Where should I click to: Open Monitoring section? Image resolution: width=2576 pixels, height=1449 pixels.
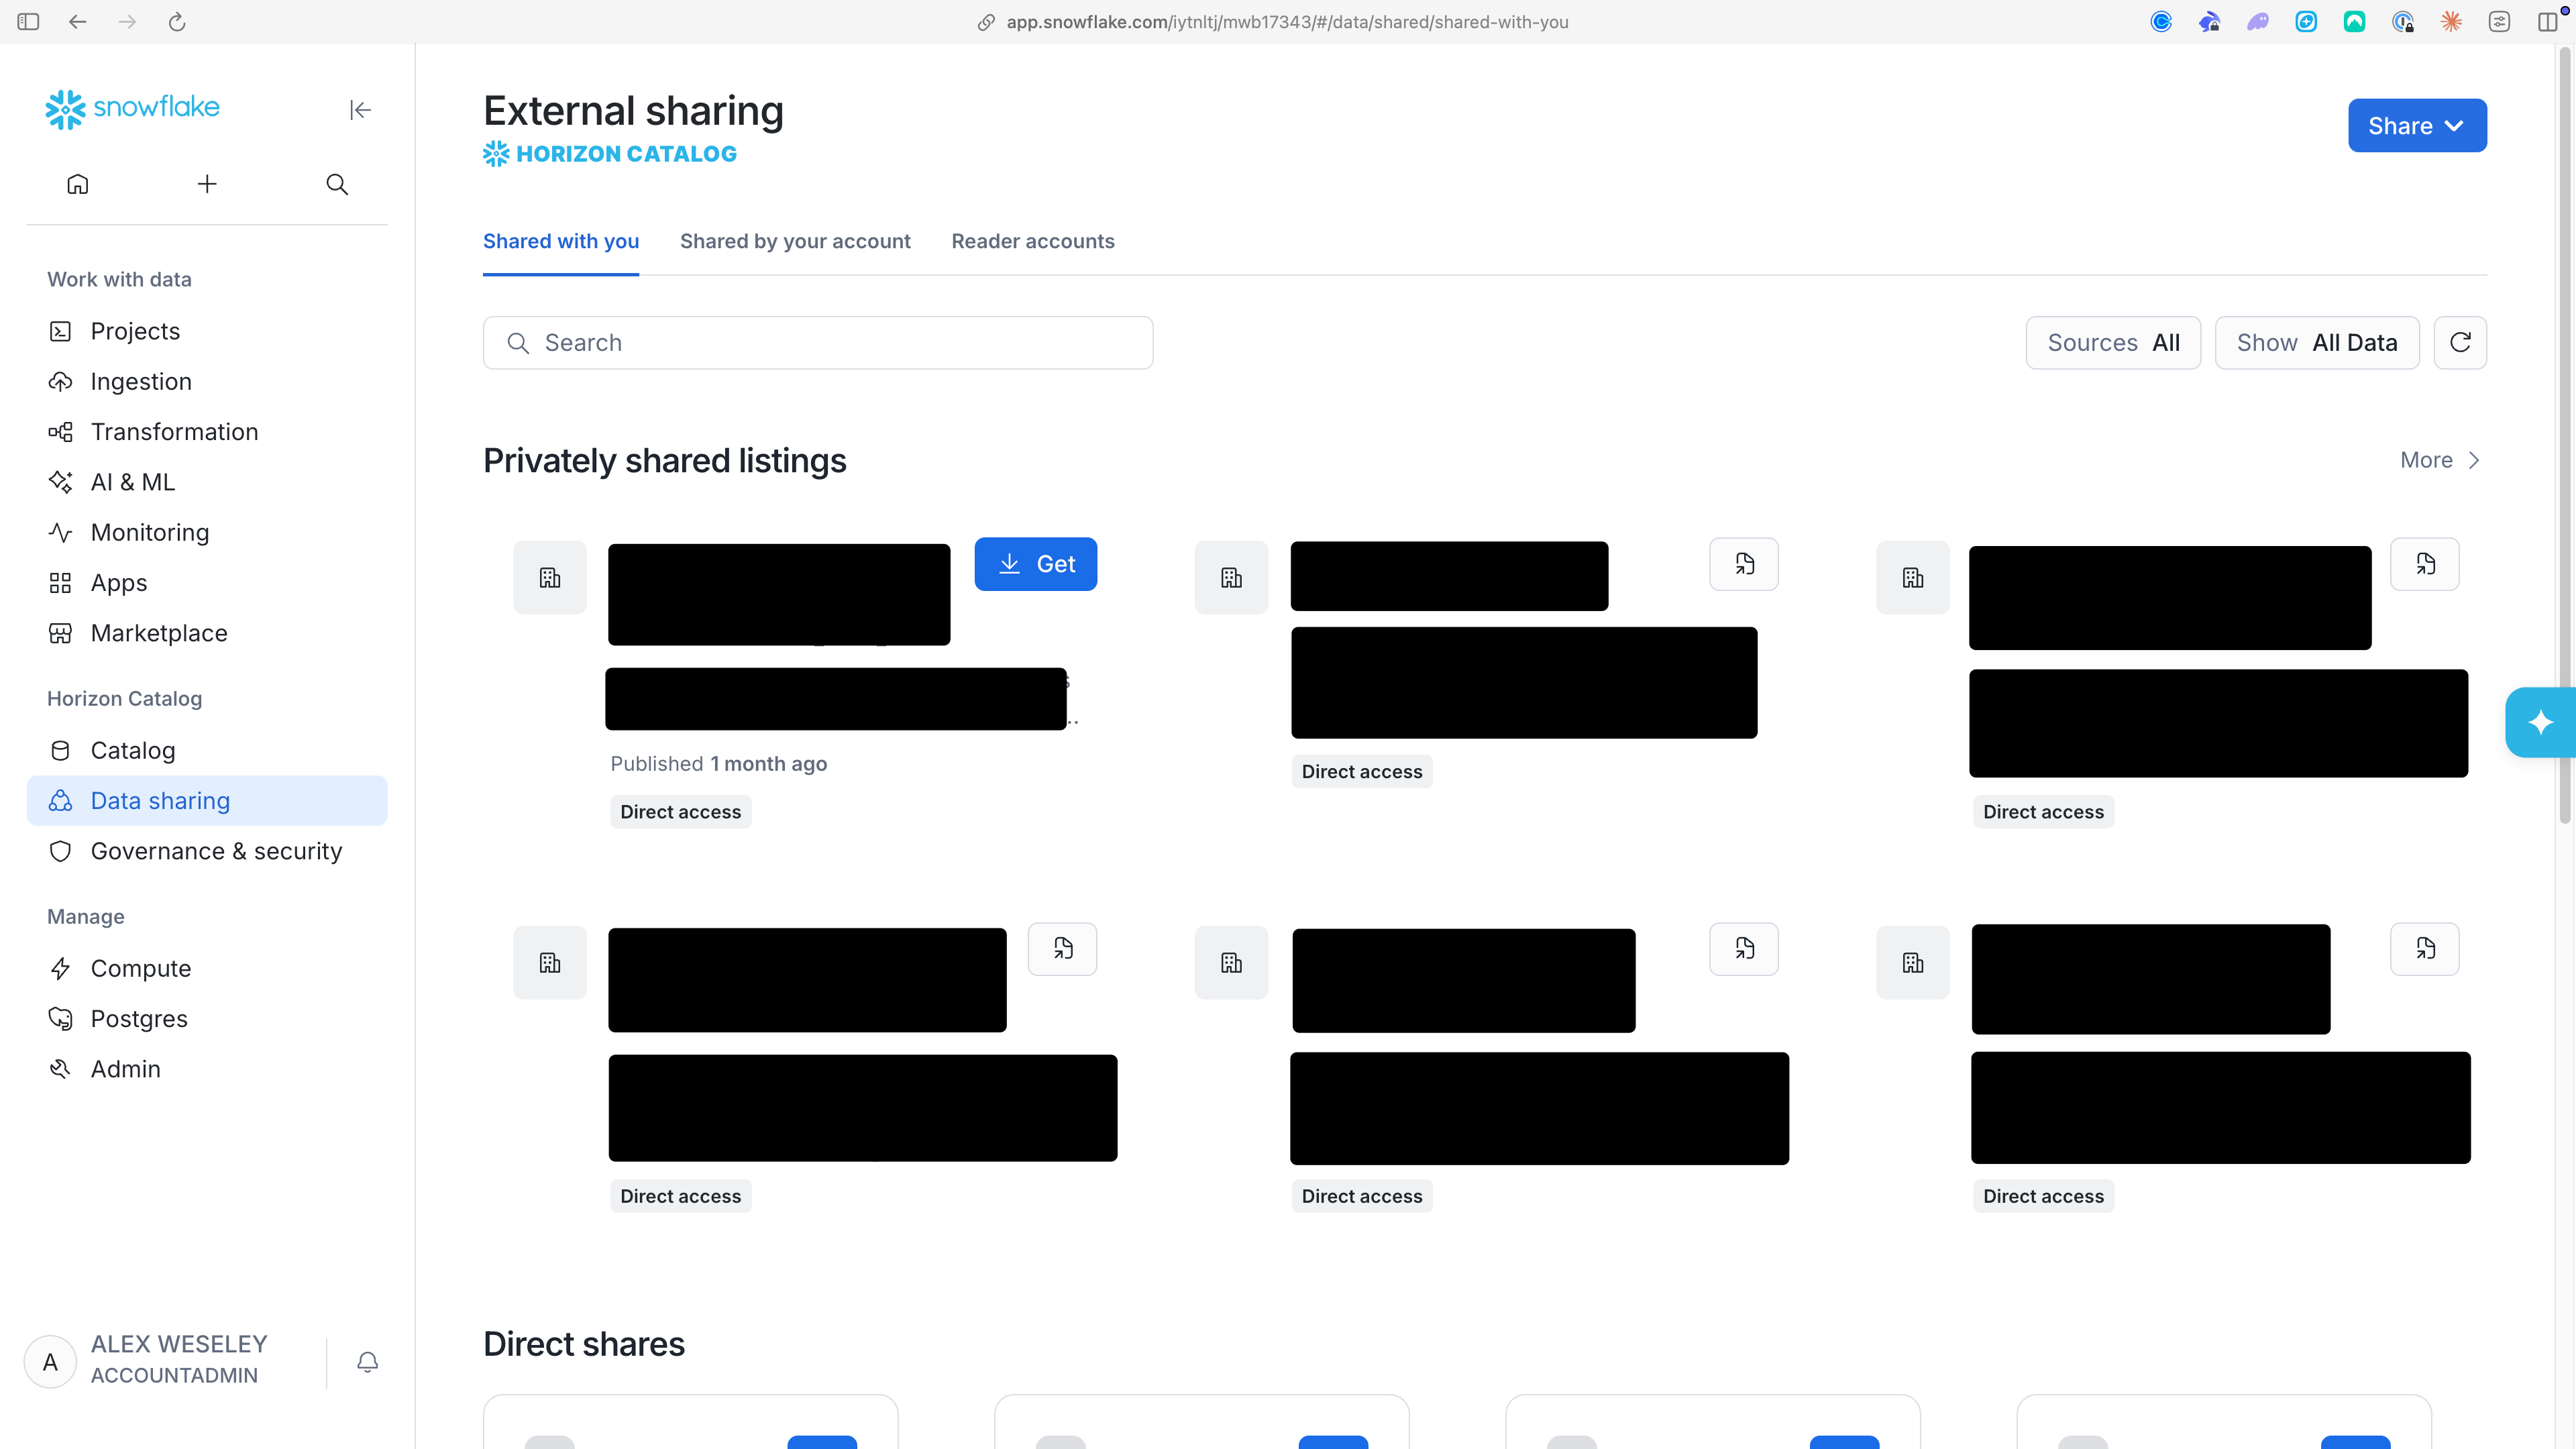coord(207,532)
